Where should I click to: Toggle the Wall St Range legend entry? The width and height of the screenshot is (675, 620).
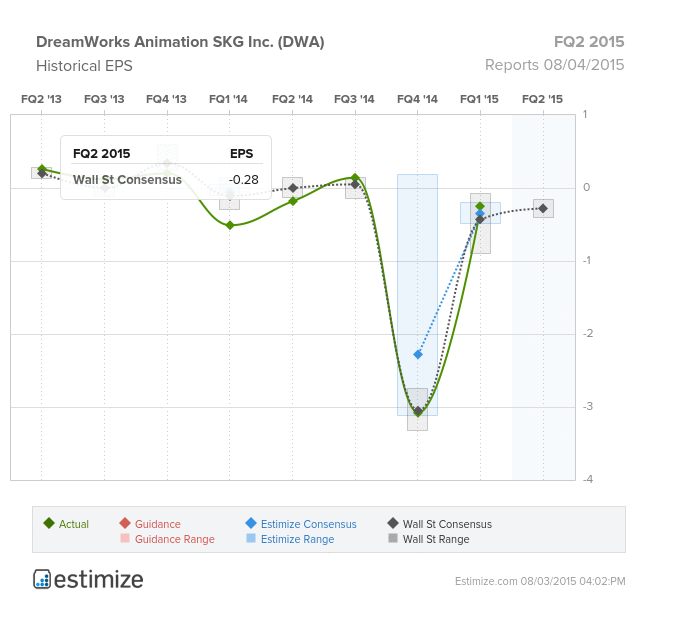429,539
